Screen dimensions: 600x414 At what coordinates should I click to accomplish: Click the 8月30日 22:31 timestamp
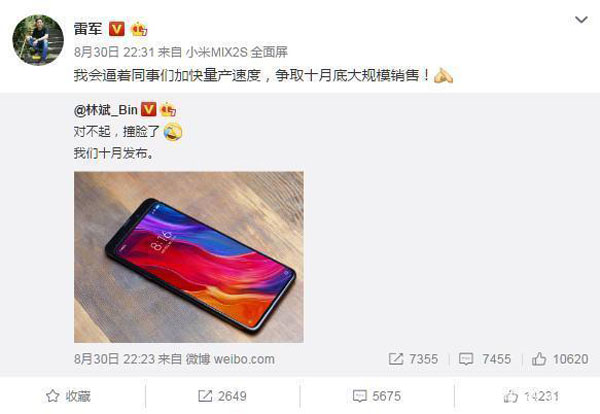tap(114, 52)
